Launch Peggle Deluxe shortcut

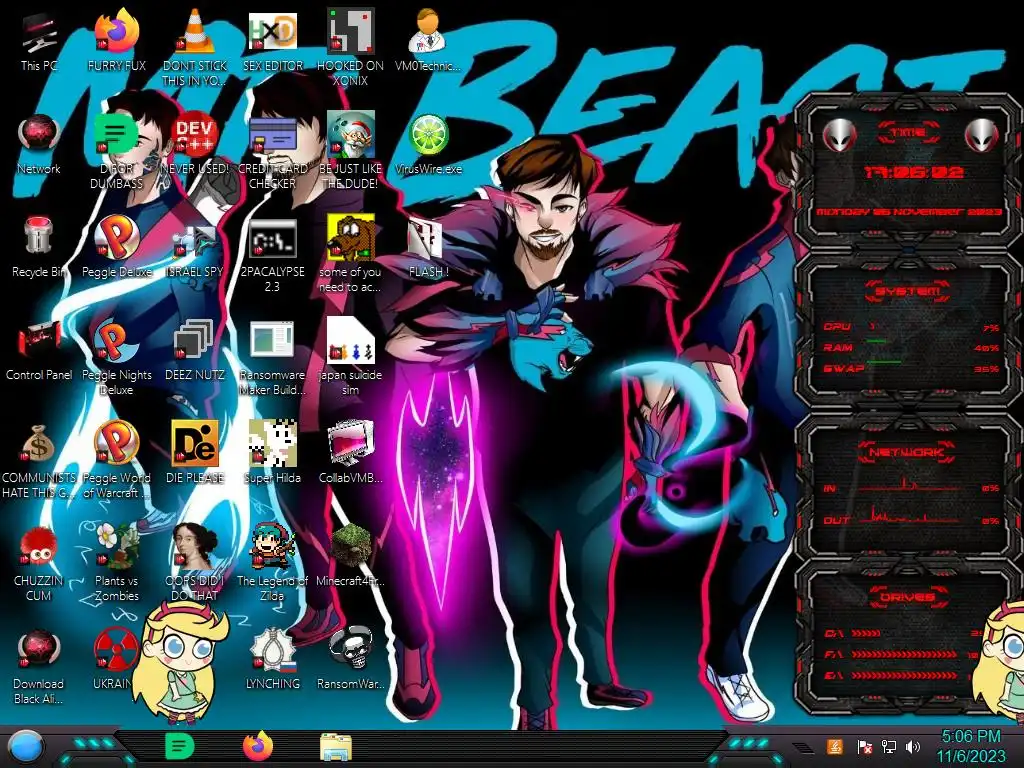point(117,237)
